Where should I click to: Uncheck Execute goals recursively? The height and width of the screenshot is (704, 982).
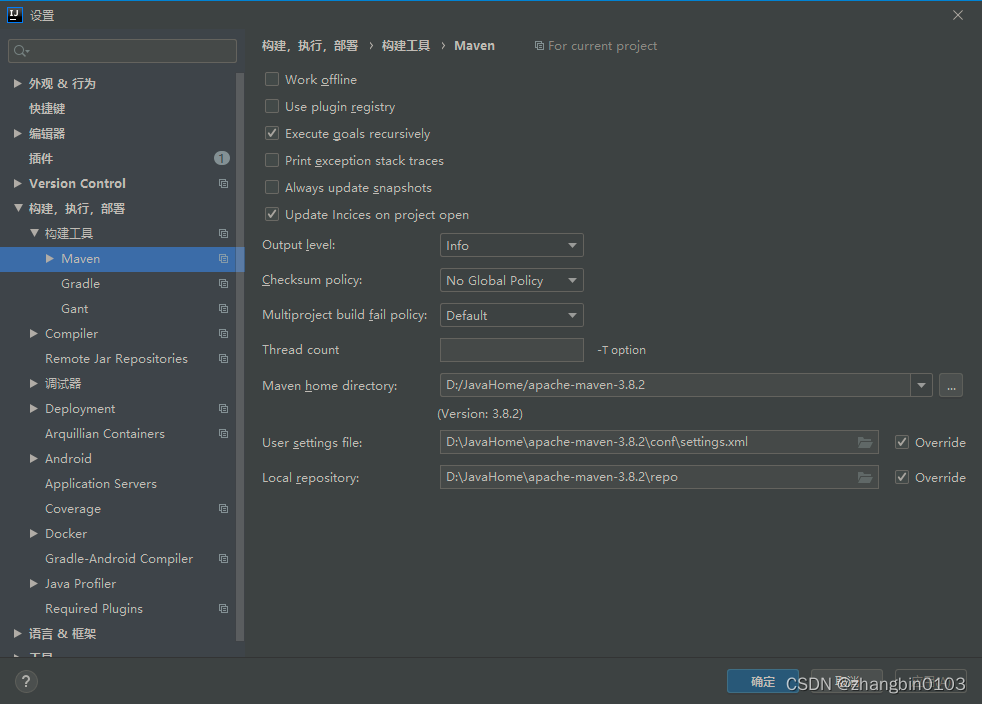(x=272, y=133)
